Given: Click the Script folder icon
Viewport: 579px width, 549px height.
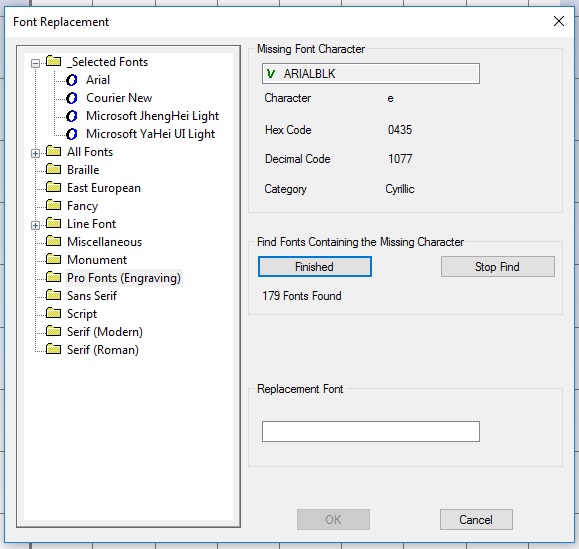Looking at the screenshot, I should click(x=54, y=313).
